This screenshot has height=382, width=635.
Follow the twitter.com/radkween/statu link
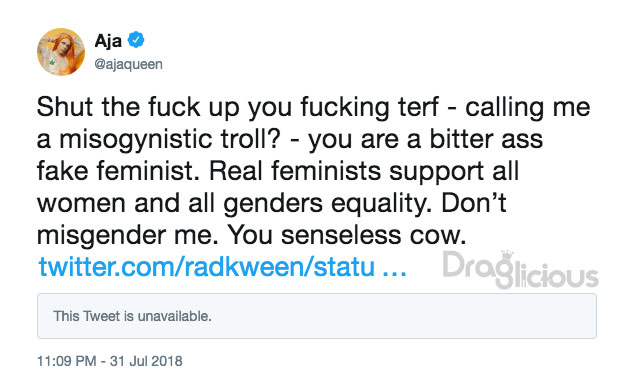pyautogui.click(x=207, y=267)
